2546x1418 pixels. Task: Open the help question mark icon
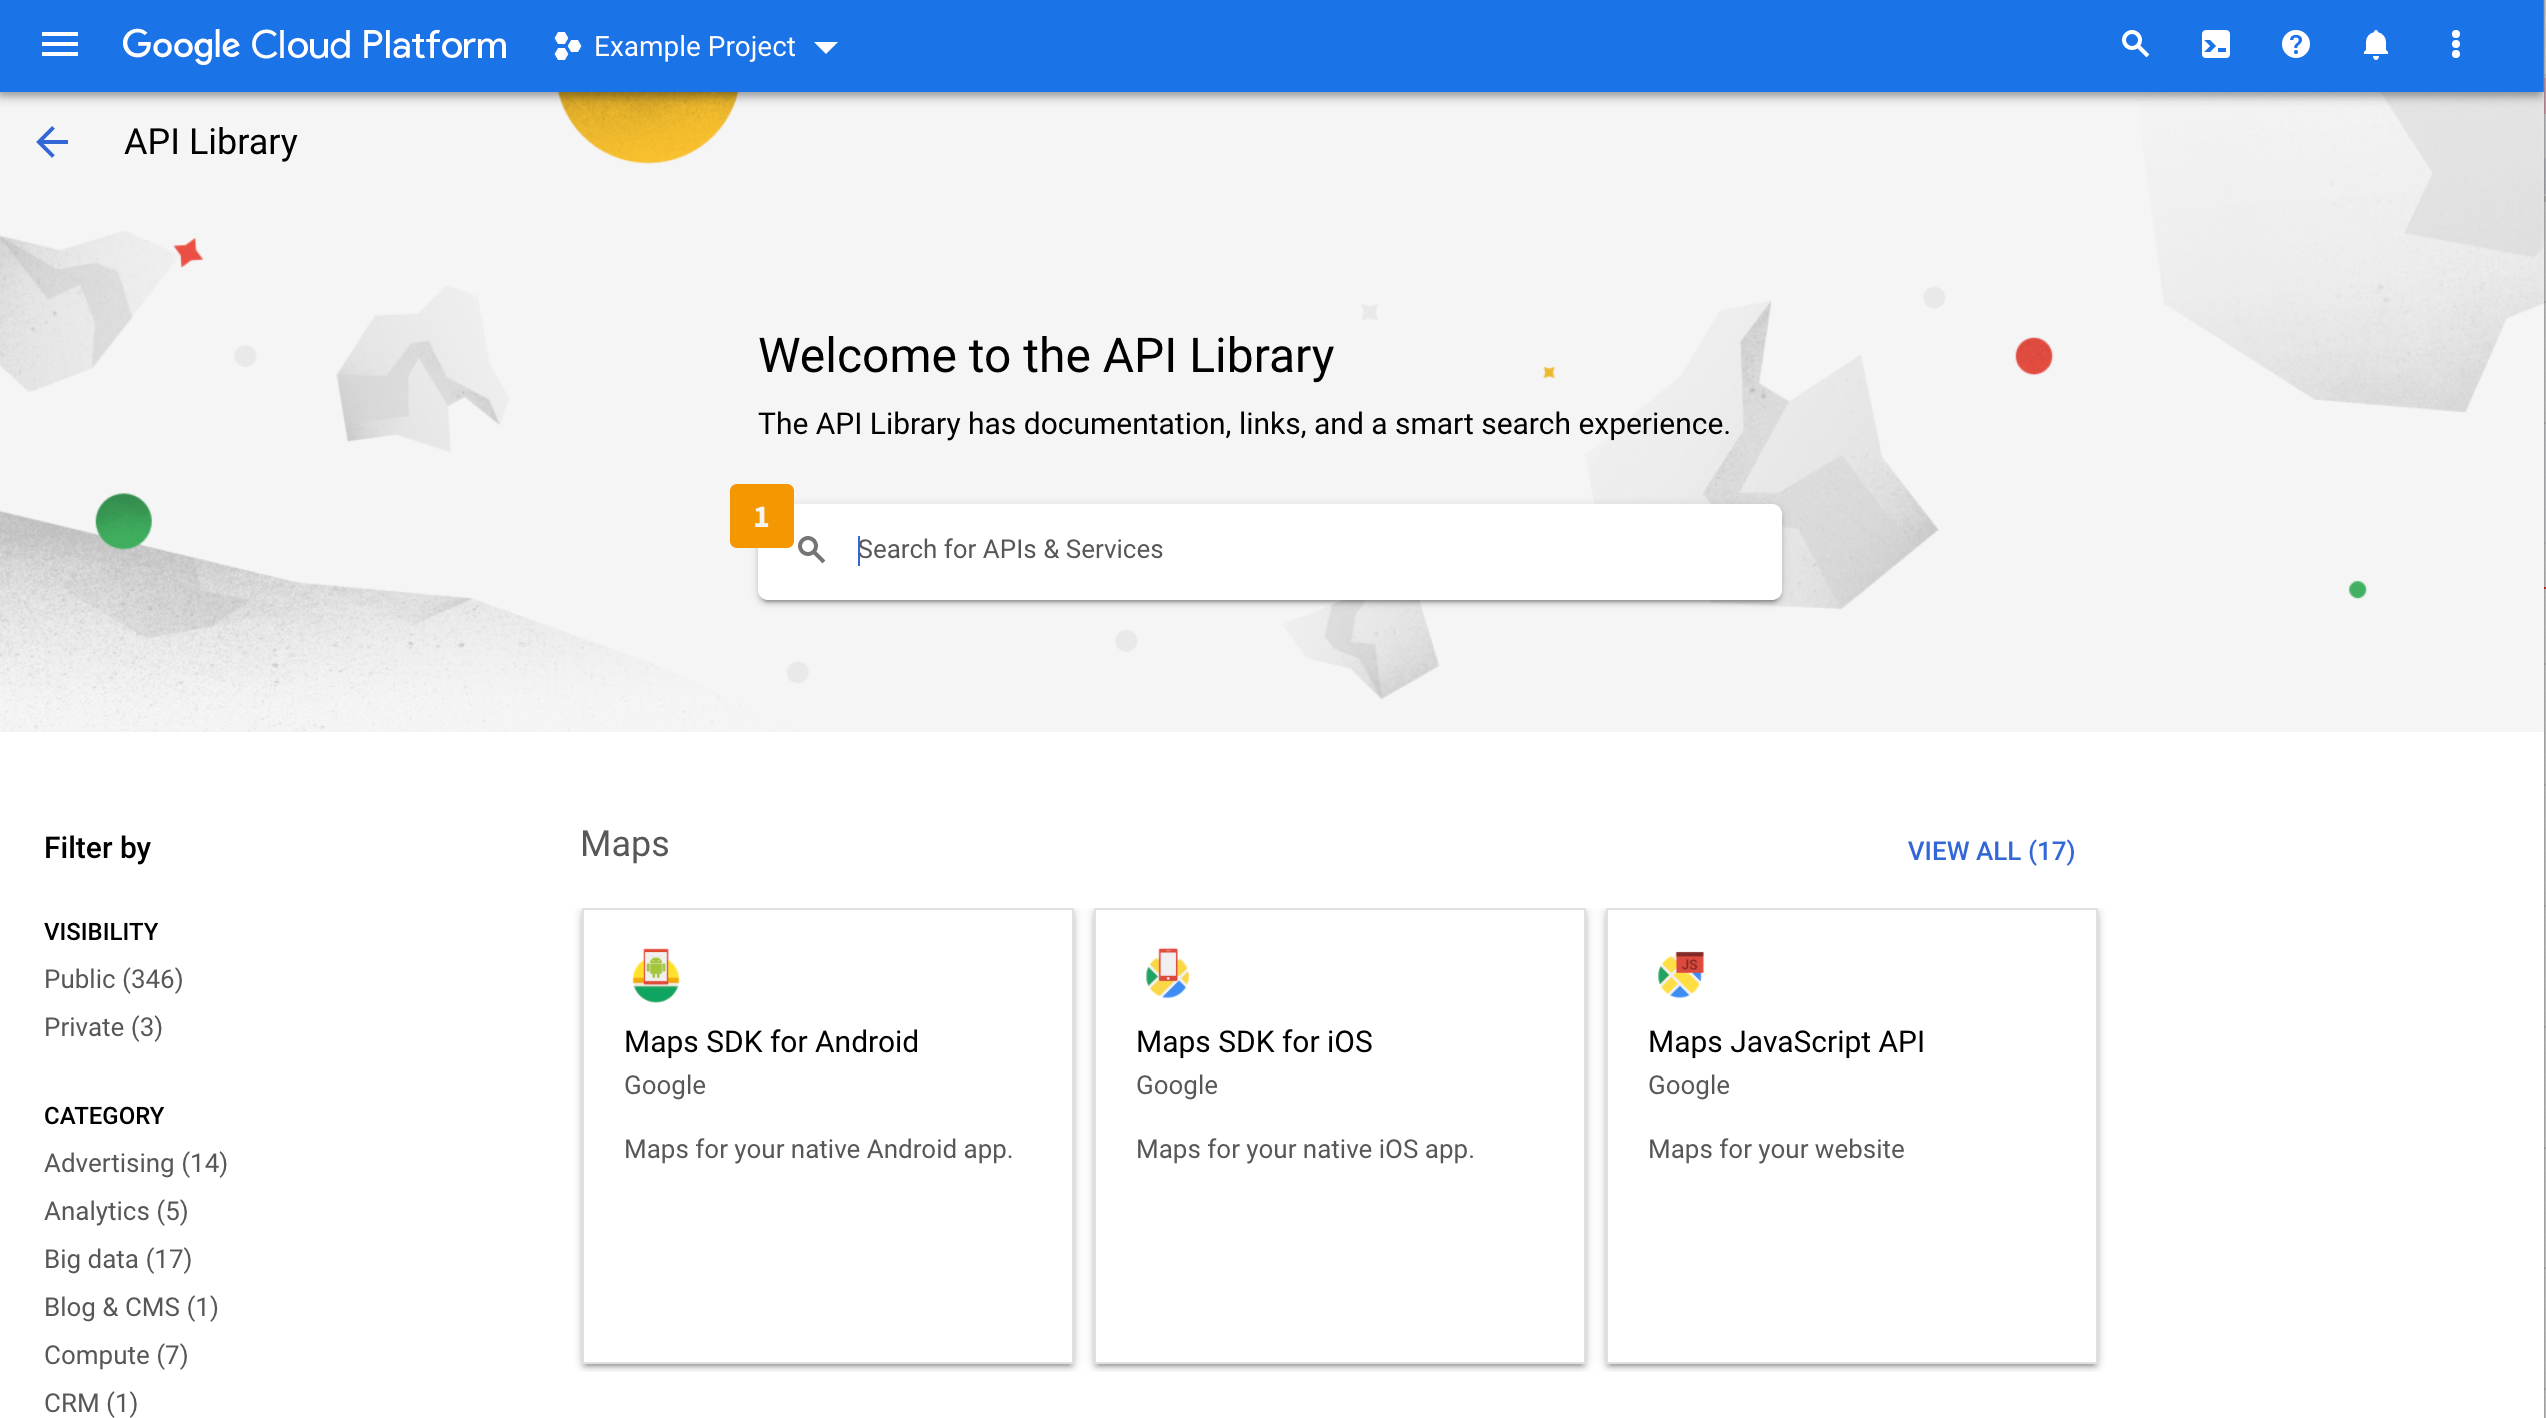(x=2295, y=45)
